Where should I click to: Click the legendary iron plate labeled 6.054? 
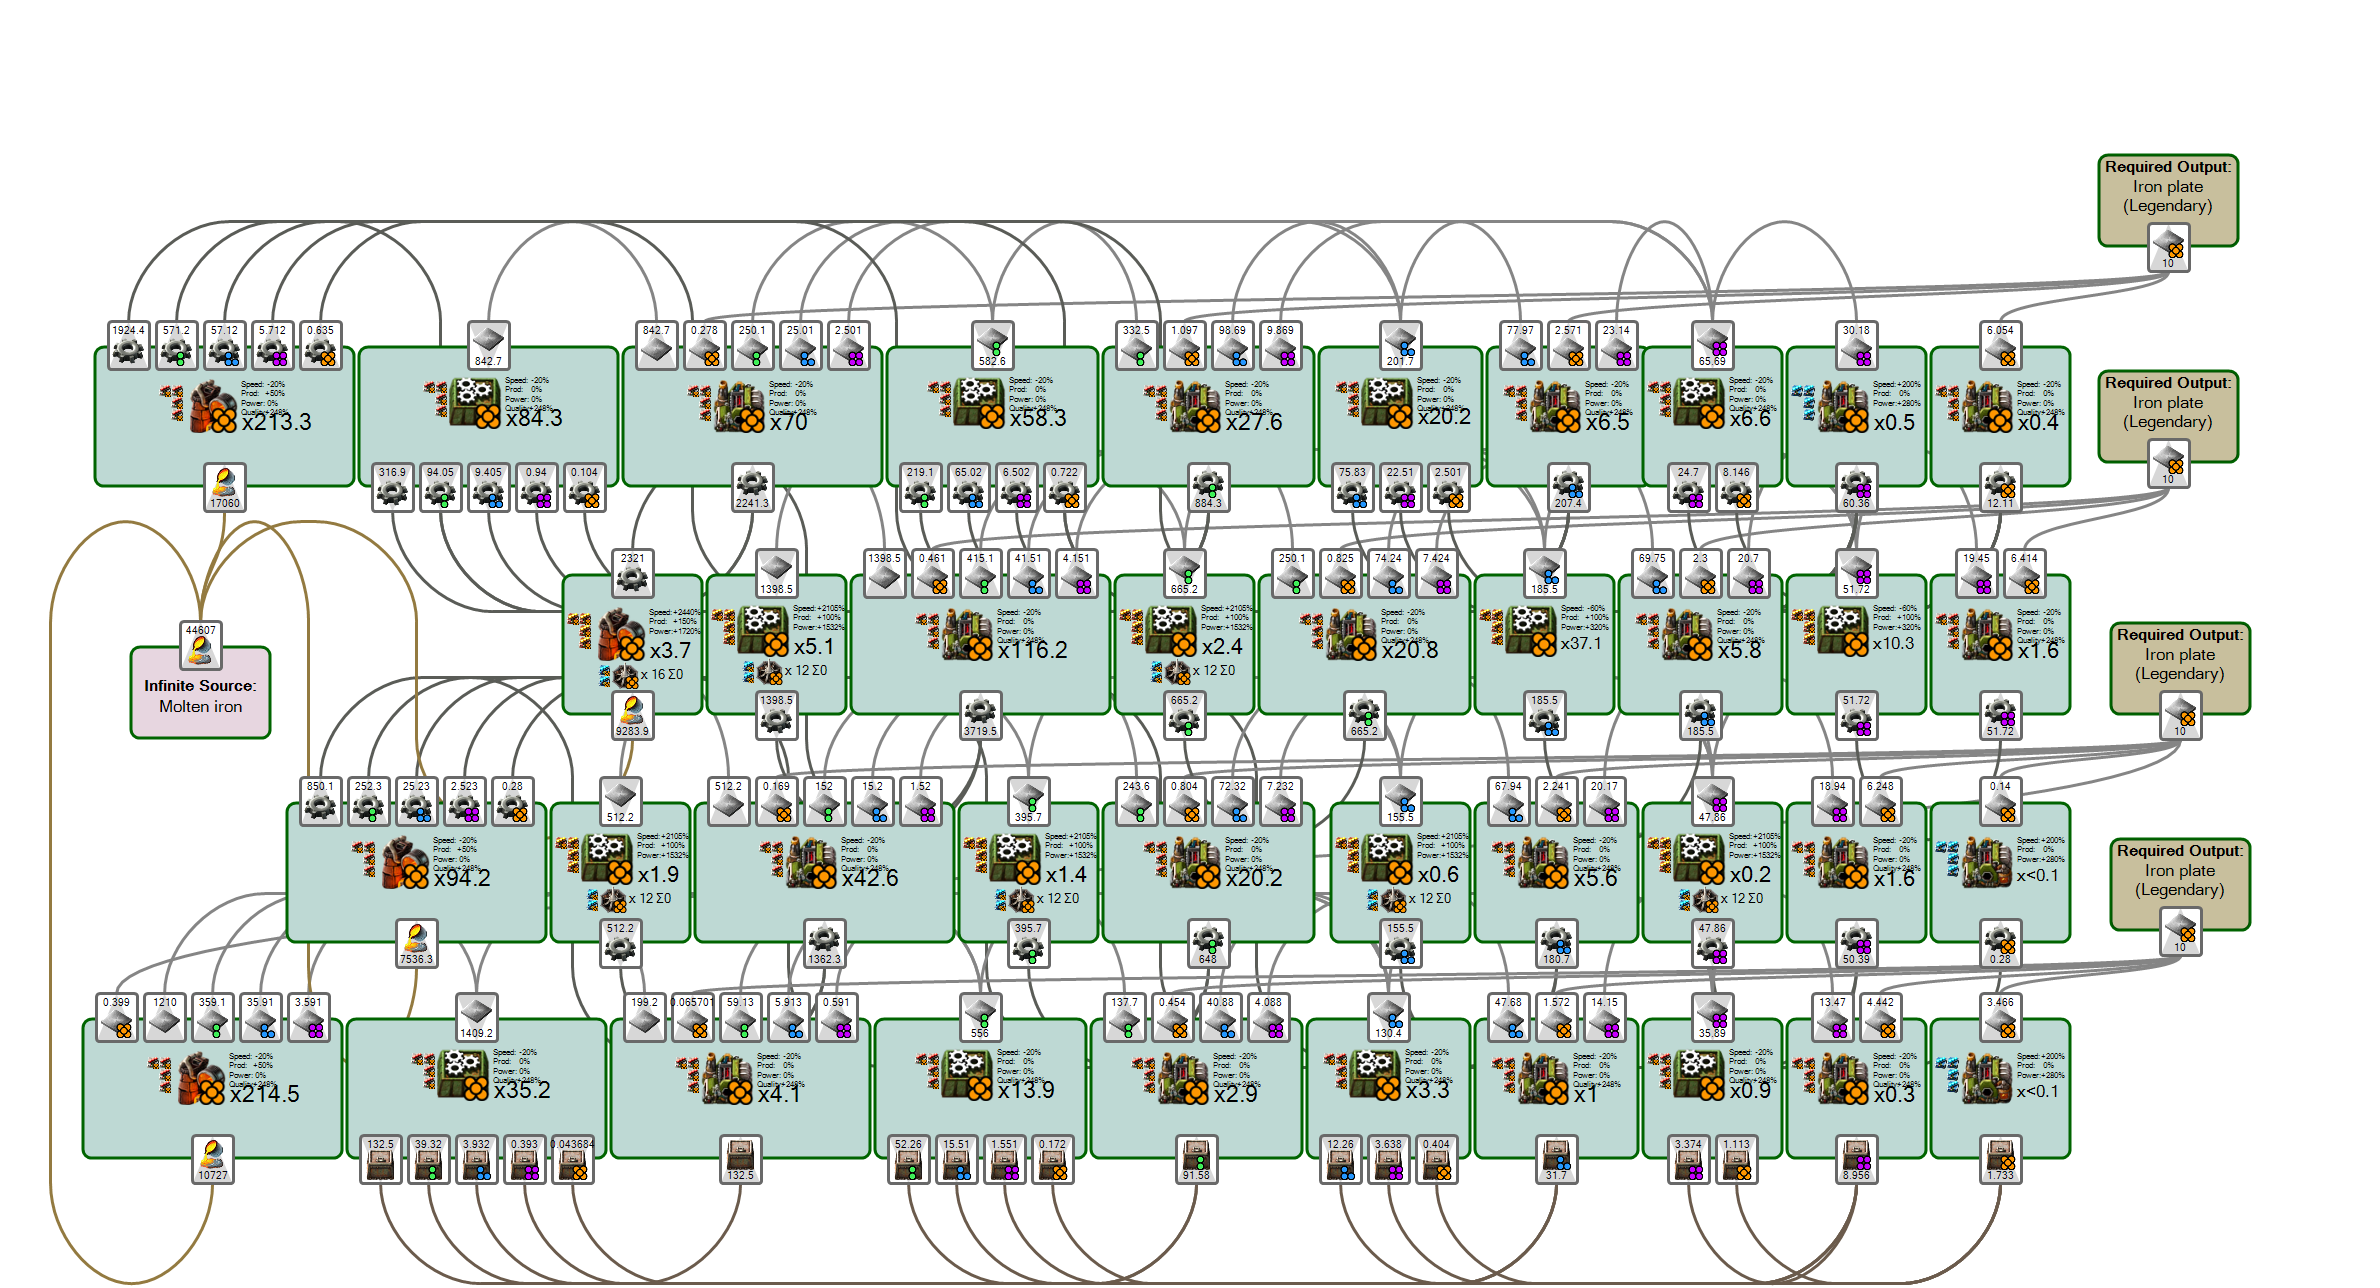(2000, 345)
